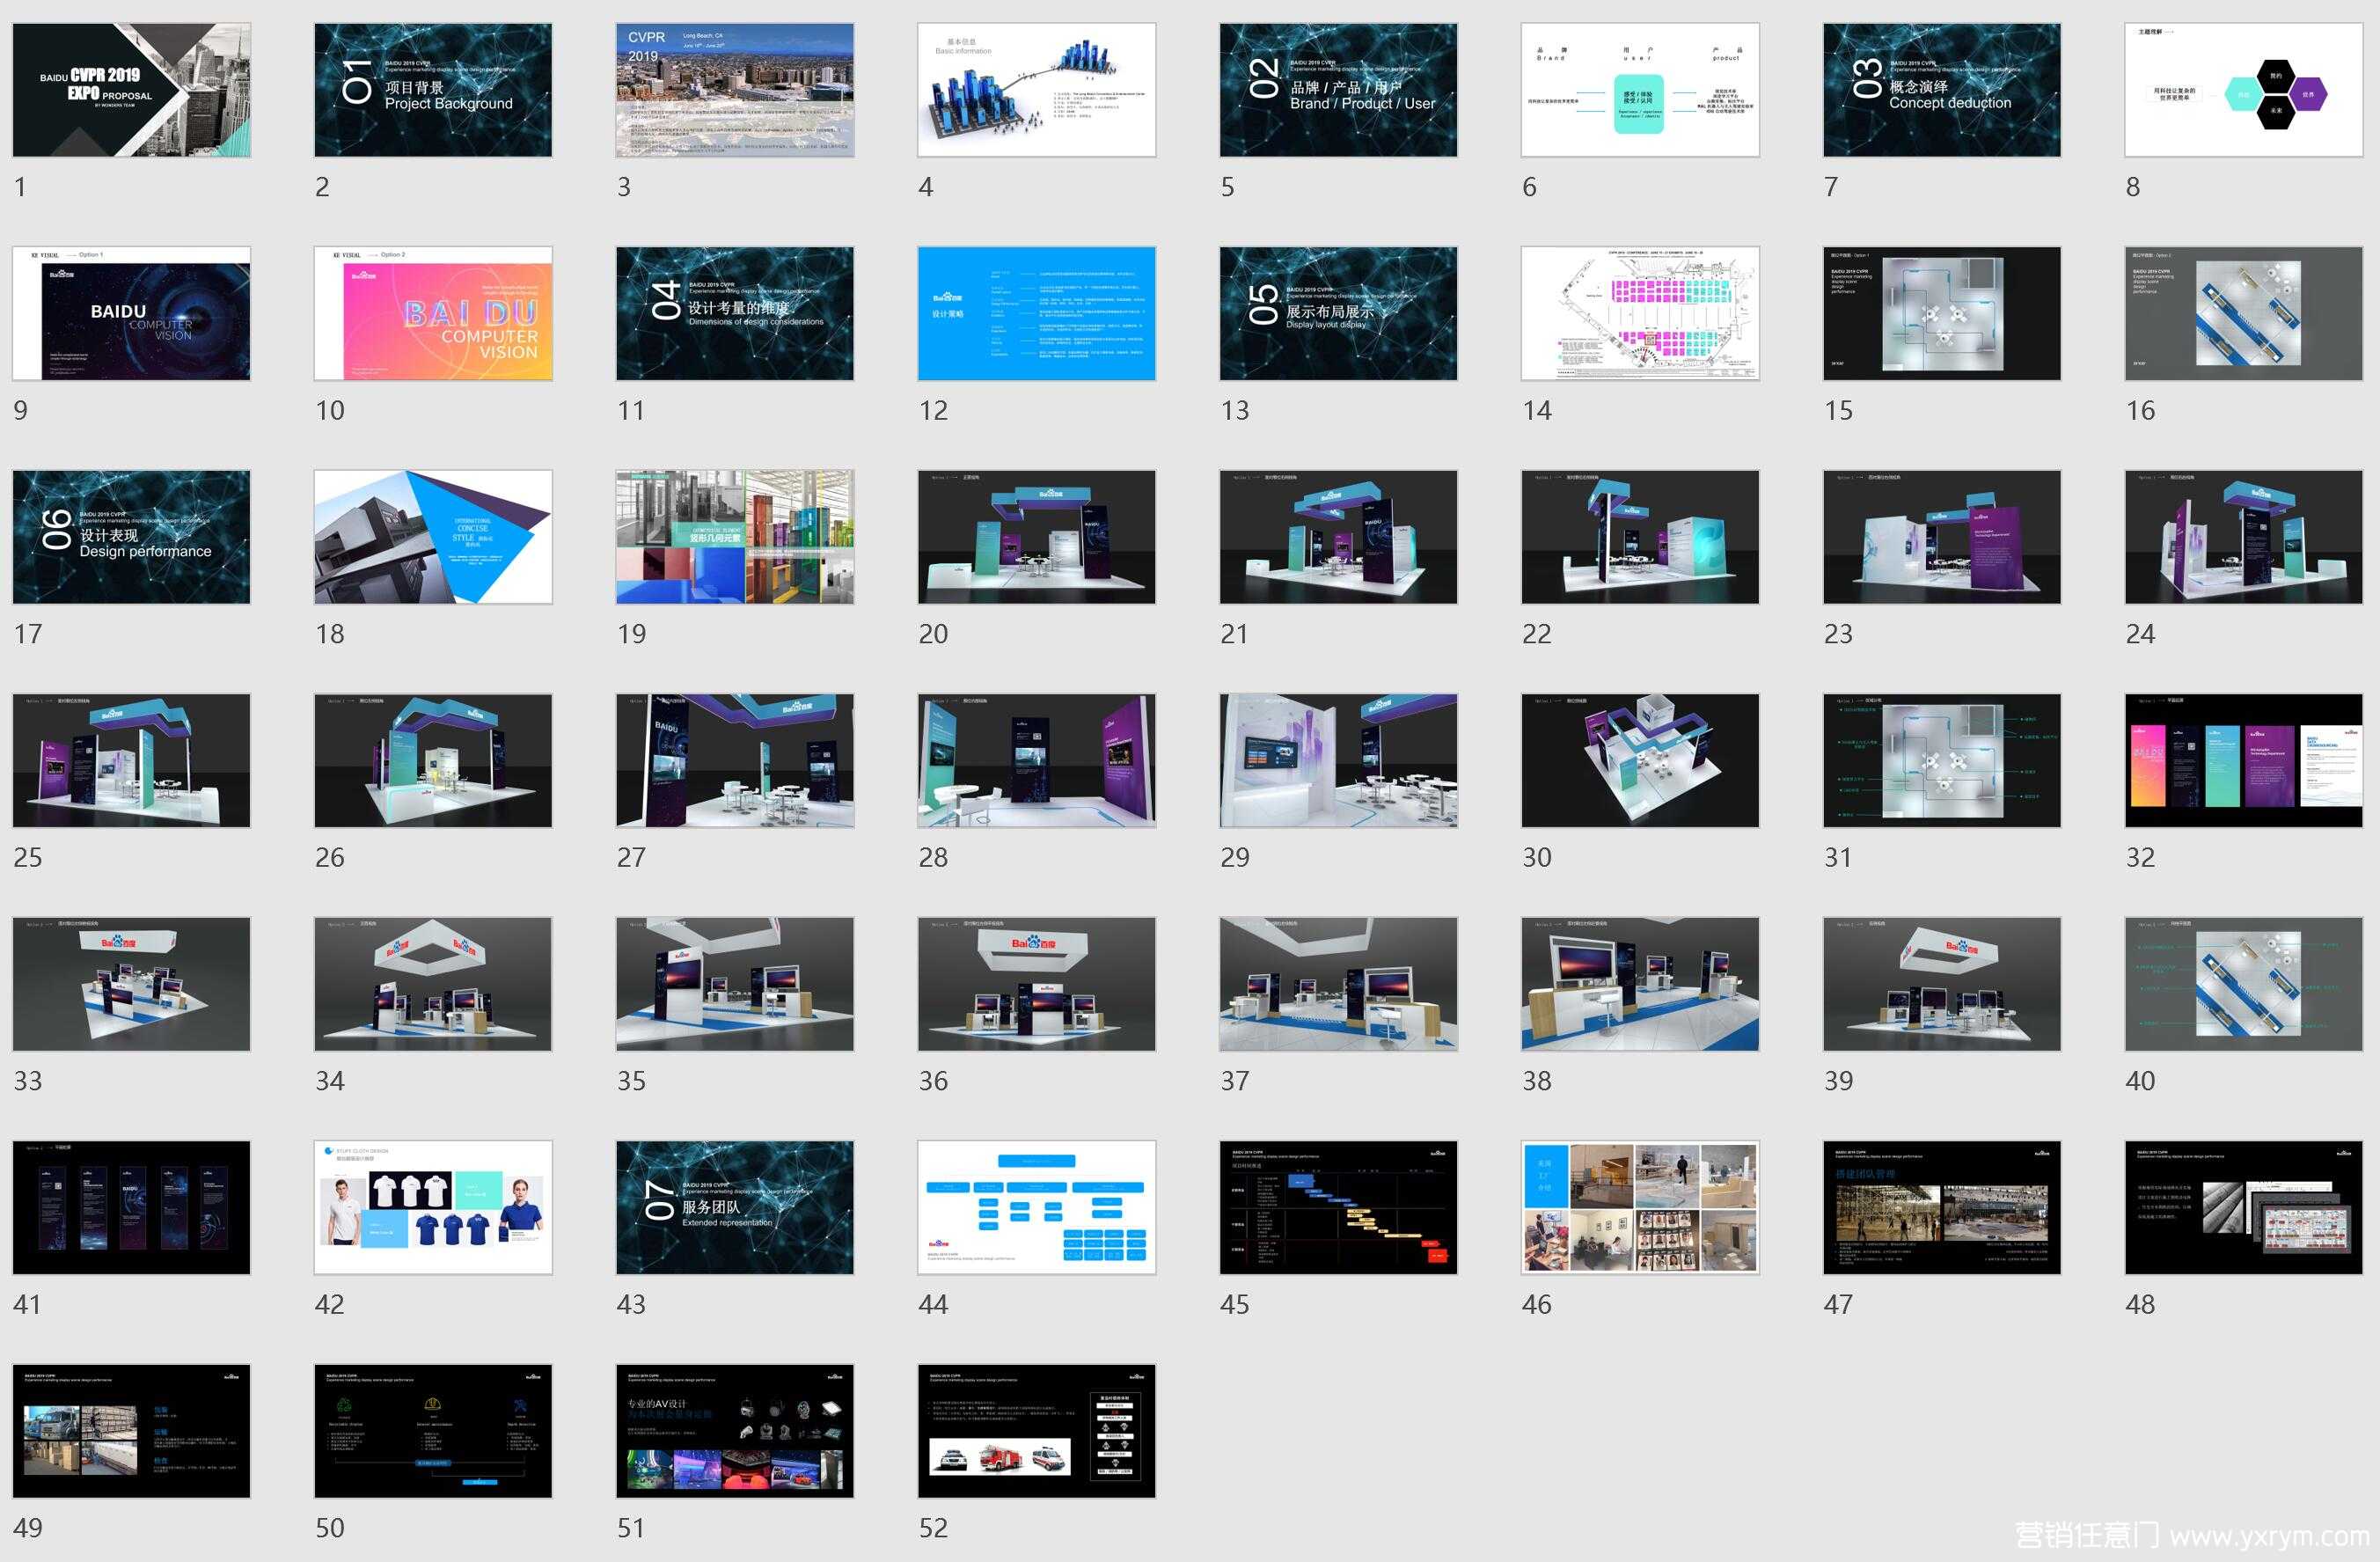Open slide 6 brand user product diagram
2380x1562 pixels.
click(1640, 90)
